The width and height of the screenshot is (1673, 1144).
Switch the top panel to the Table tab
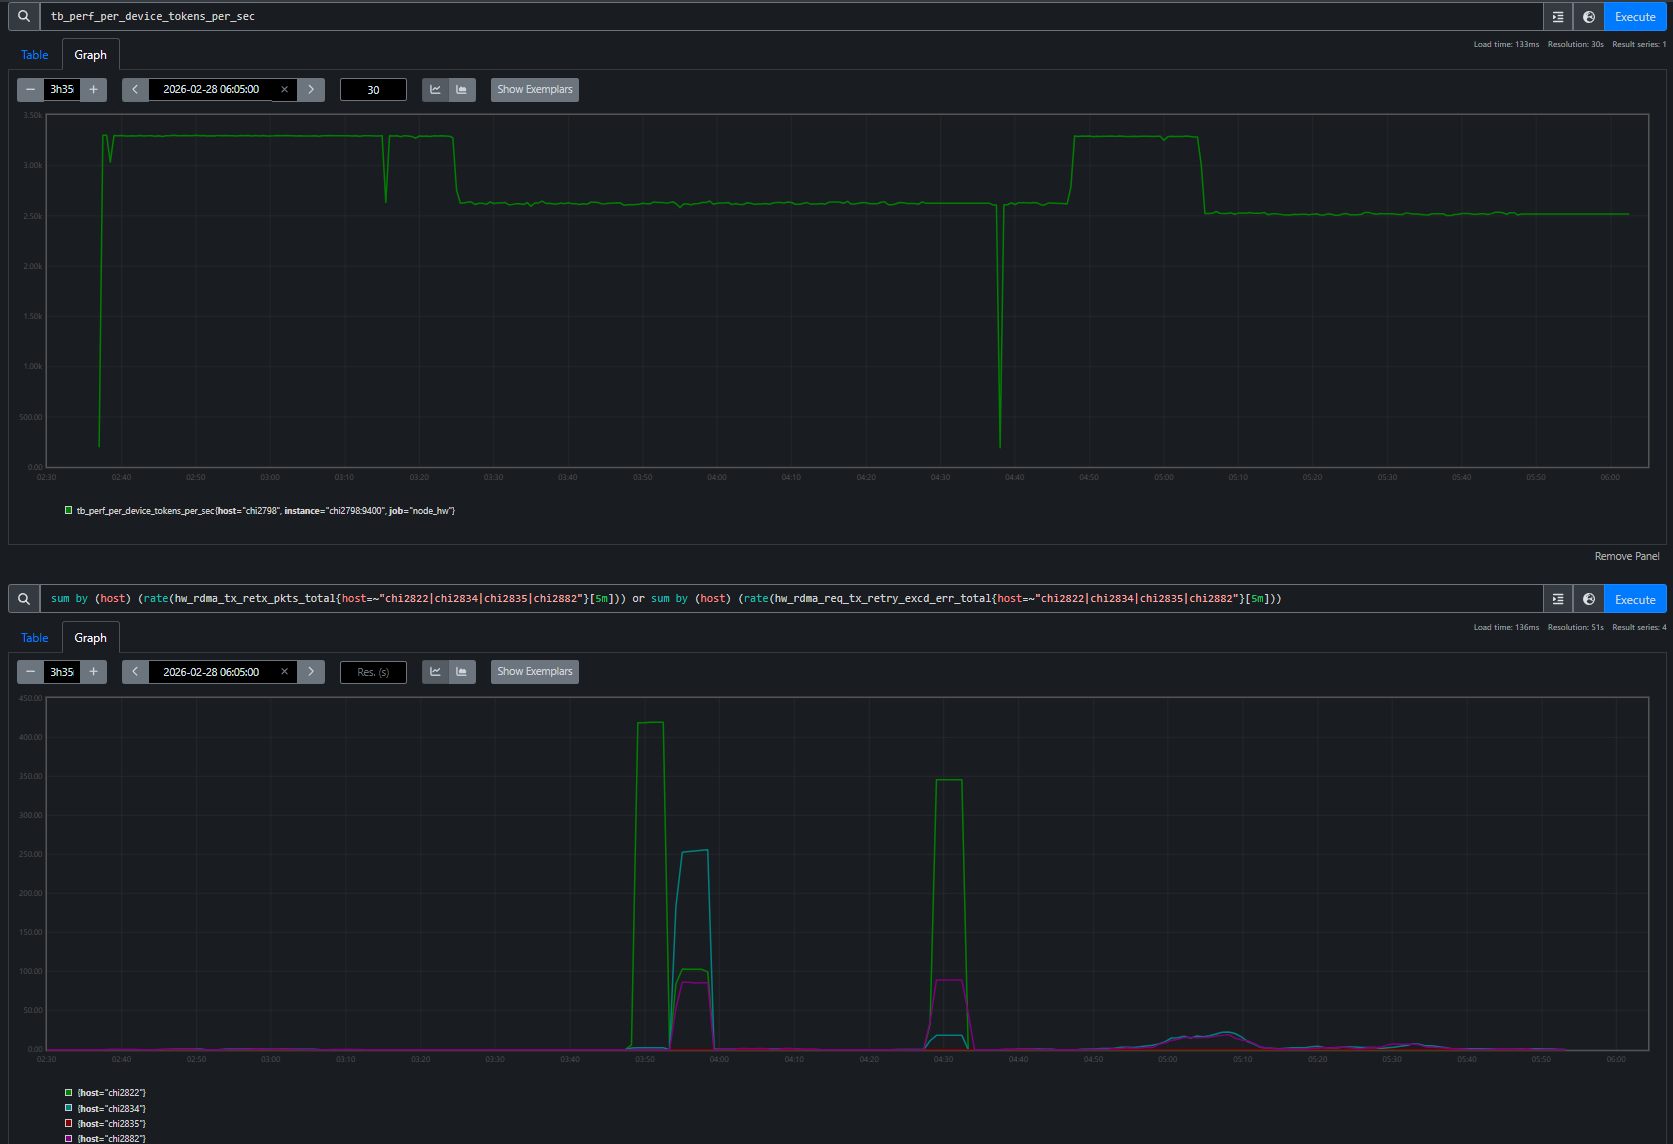click(x=34, y=54)
